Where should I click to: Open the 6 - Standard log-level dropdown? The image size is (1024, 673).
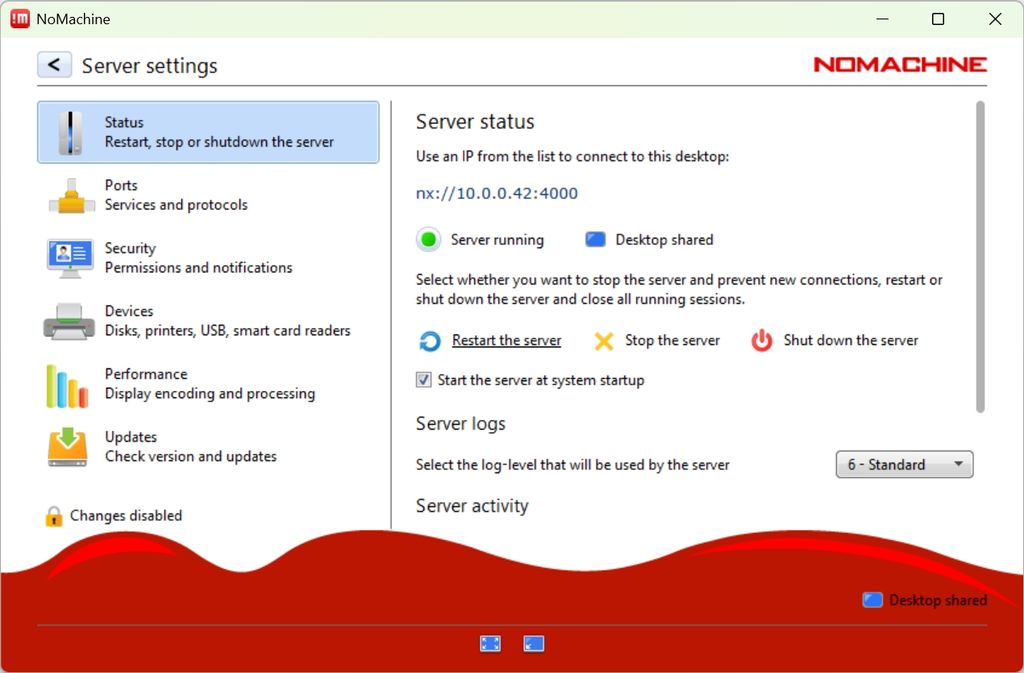tap(904, 464)
